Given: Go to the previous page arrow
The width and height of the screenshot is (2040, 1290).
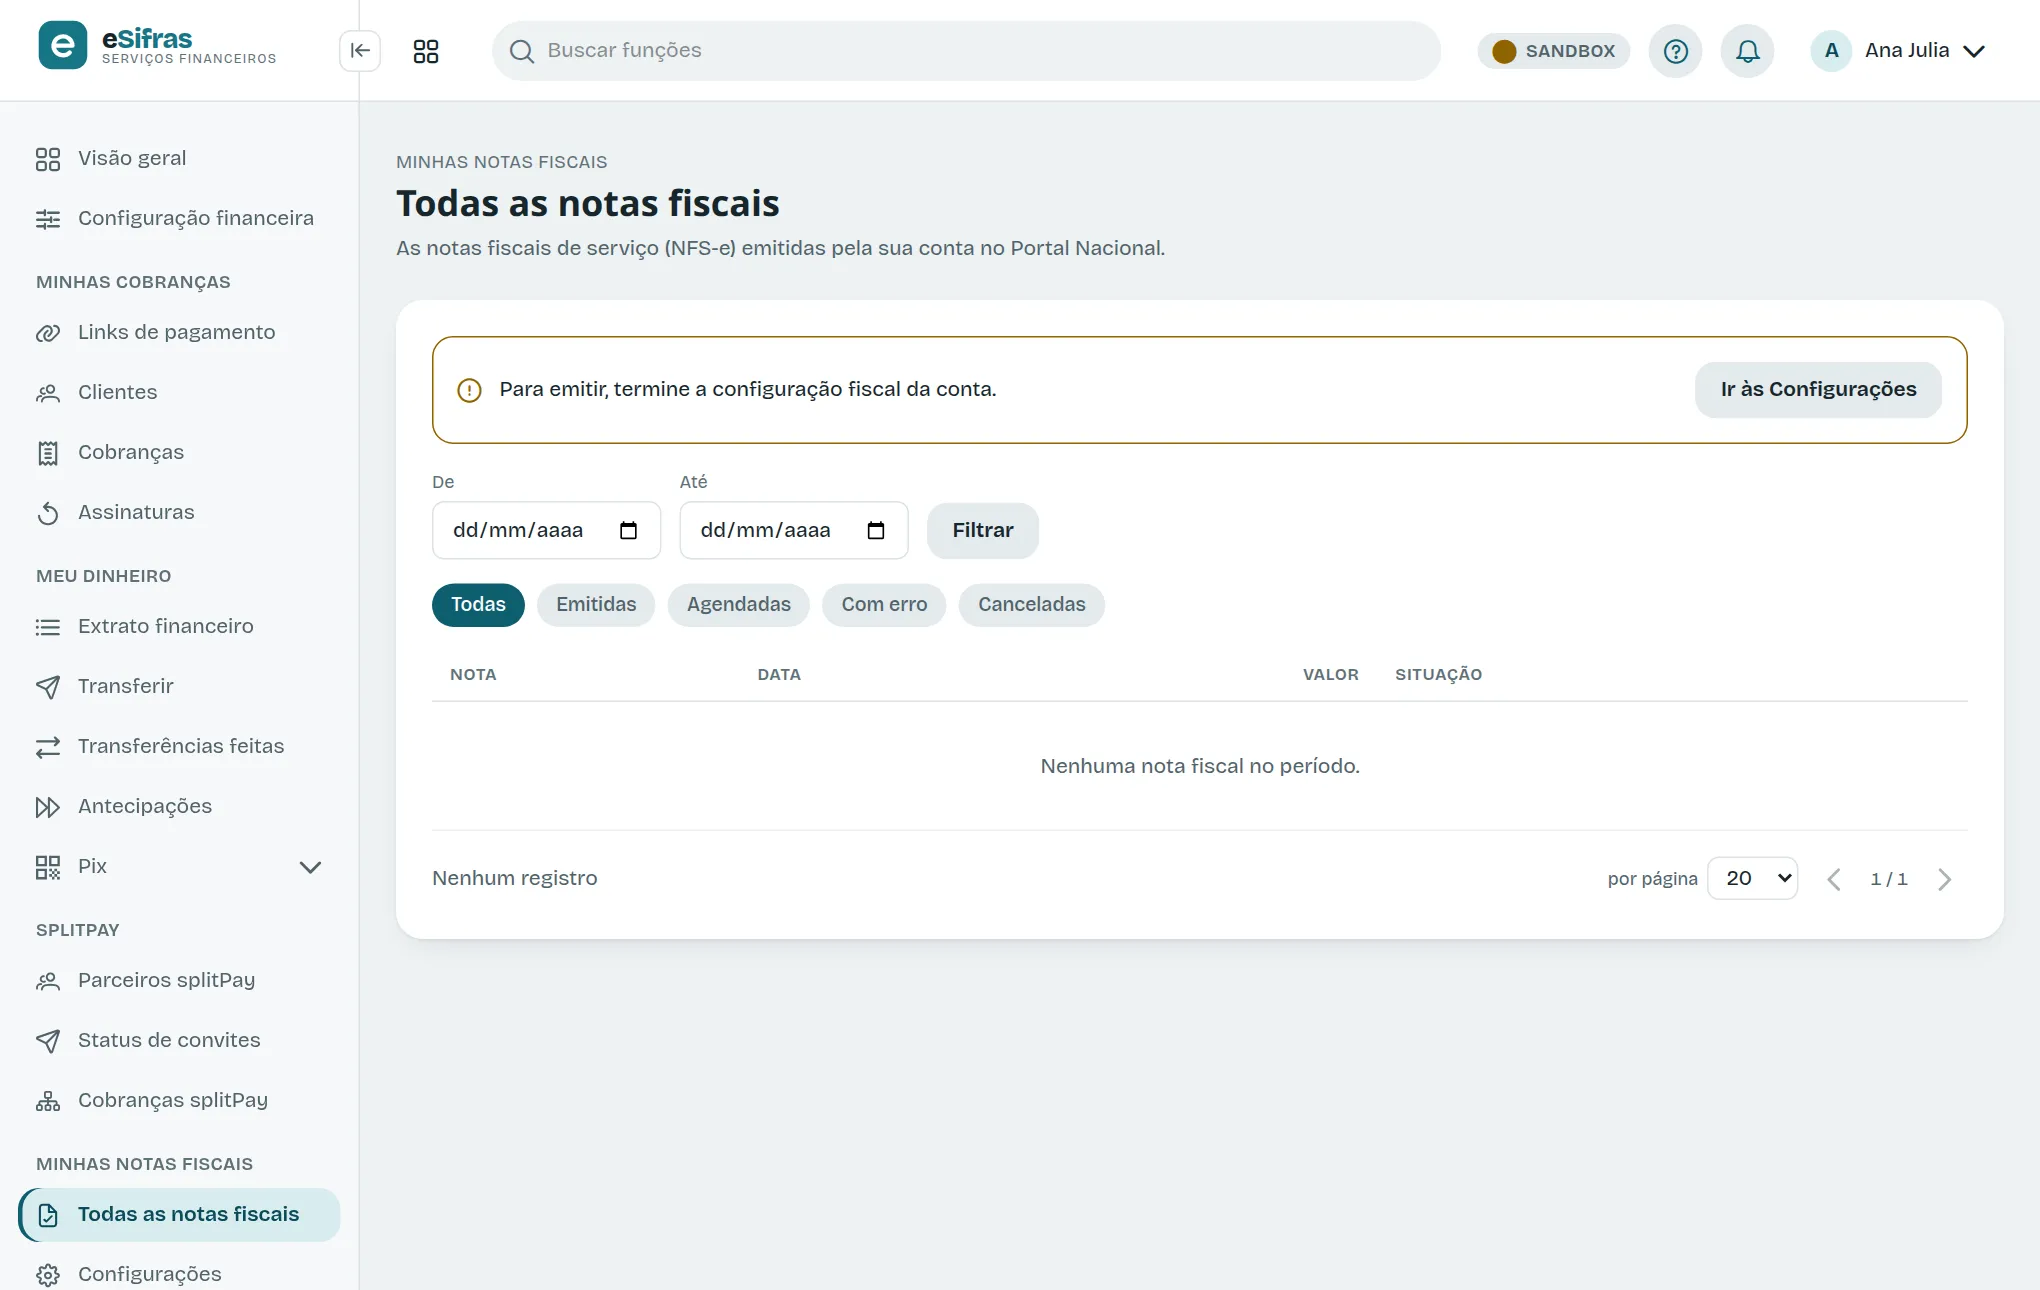Looking at the screenshot, I should point(1834,879).
